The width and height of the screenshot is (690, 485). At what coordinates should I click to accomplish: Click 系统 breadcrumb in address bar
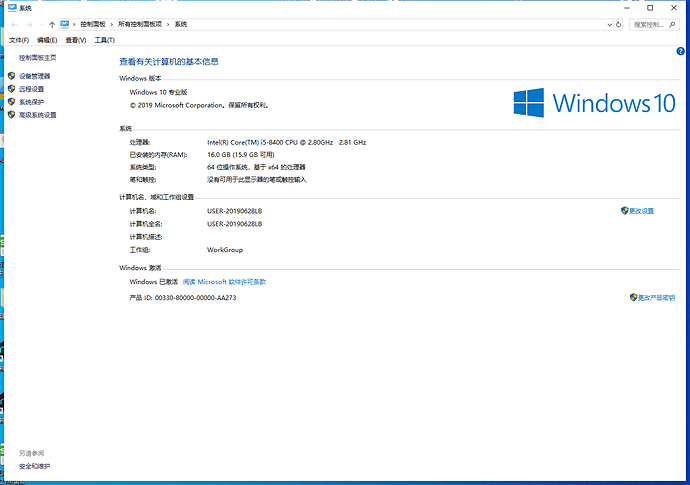[x=181, y=24]
